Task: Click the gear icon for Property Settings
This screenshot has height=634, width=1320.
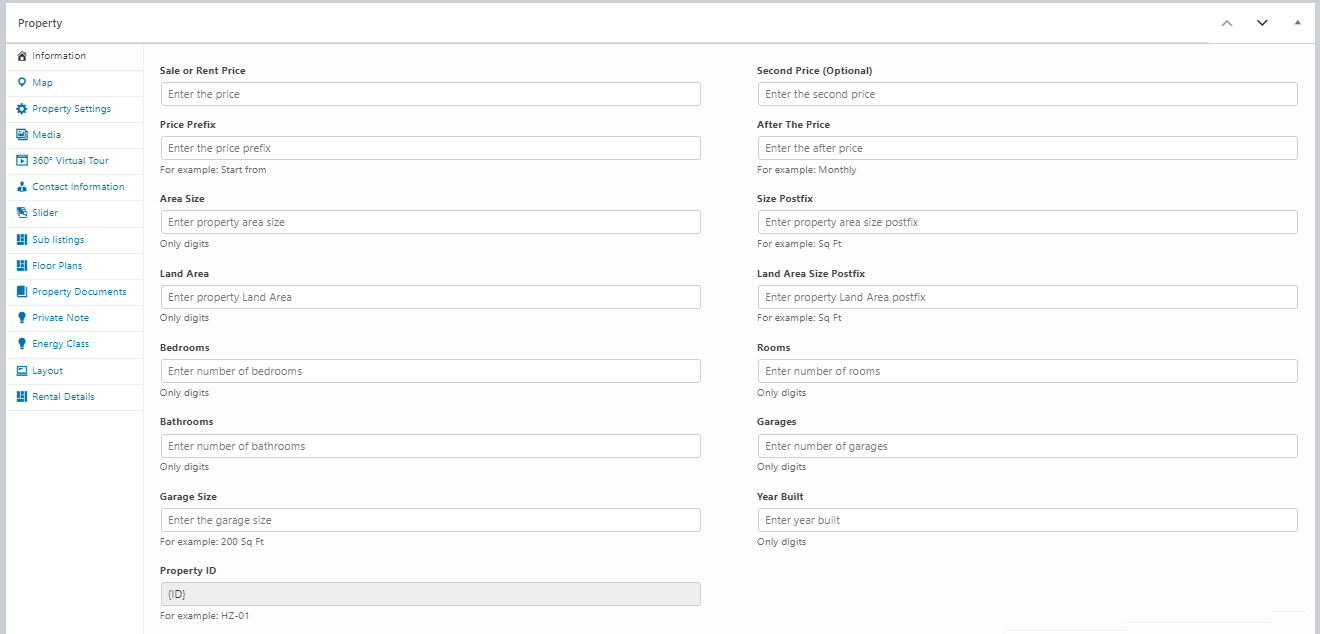Action: pos(22,109)
